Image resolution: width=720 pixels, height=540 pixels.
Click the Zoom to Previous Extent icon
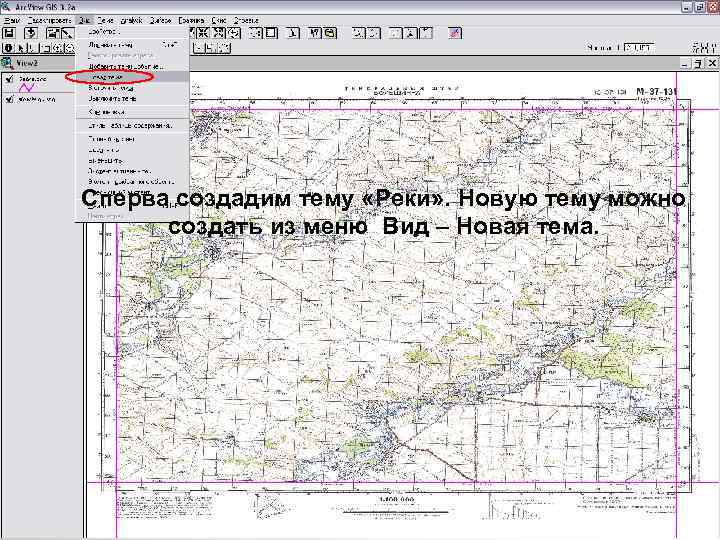pos(234,33)
